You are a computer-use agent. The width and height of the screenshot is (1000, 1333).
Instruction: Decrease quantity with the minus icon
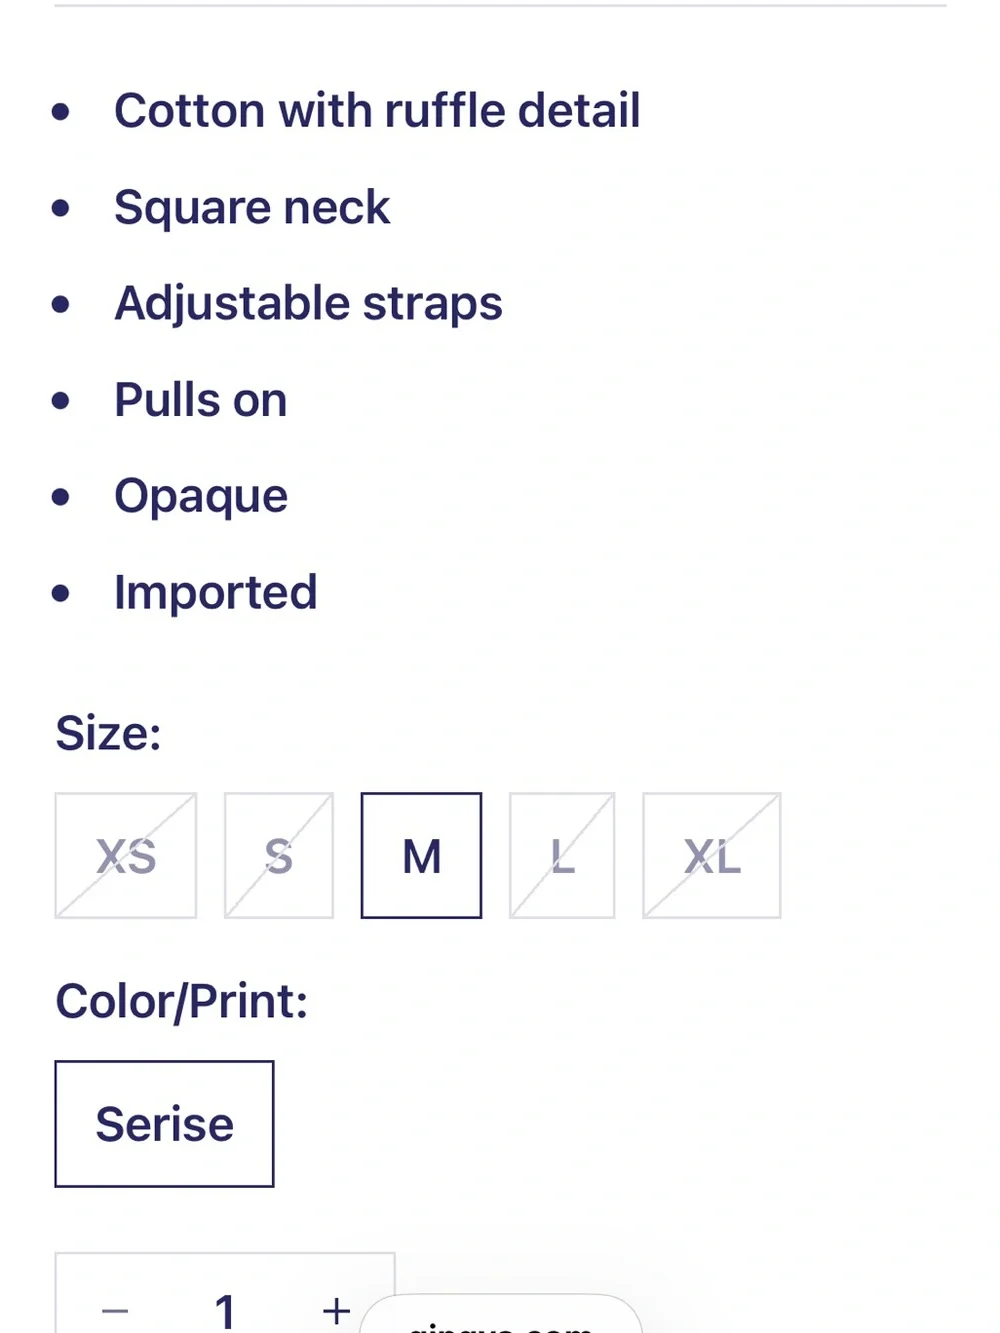[115, 1311]
